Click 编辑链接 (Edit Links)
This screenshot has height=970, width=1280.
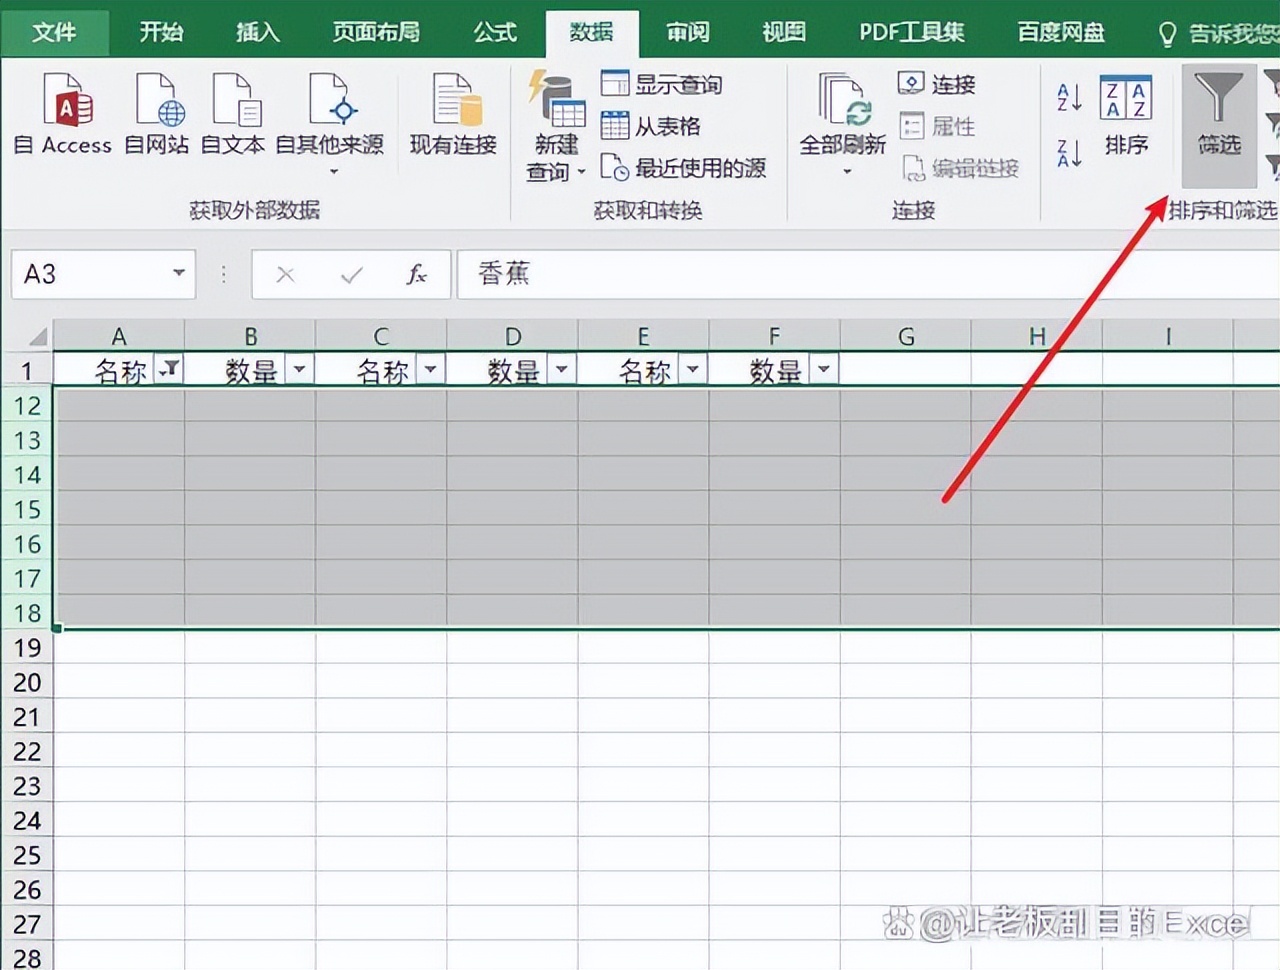tap(963, 168)
